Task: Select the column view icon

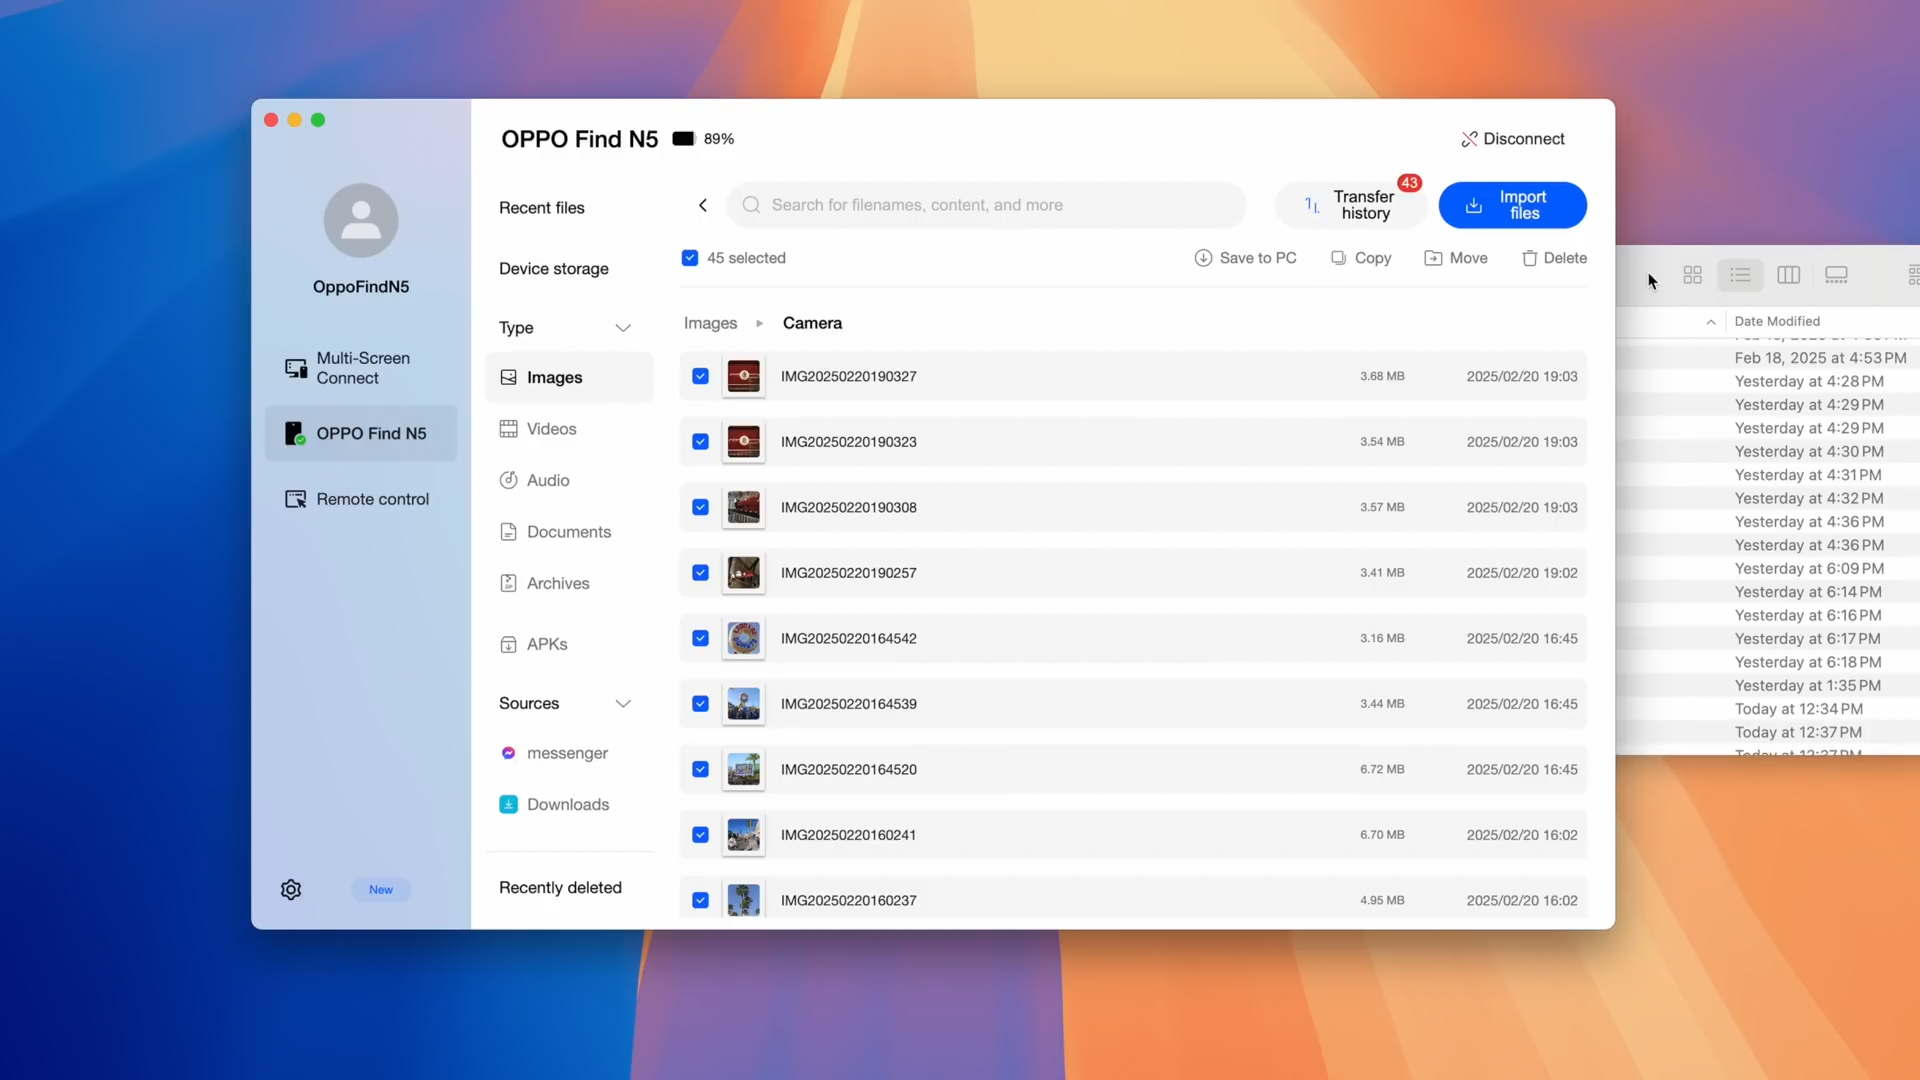Action: pos(1789,274)
